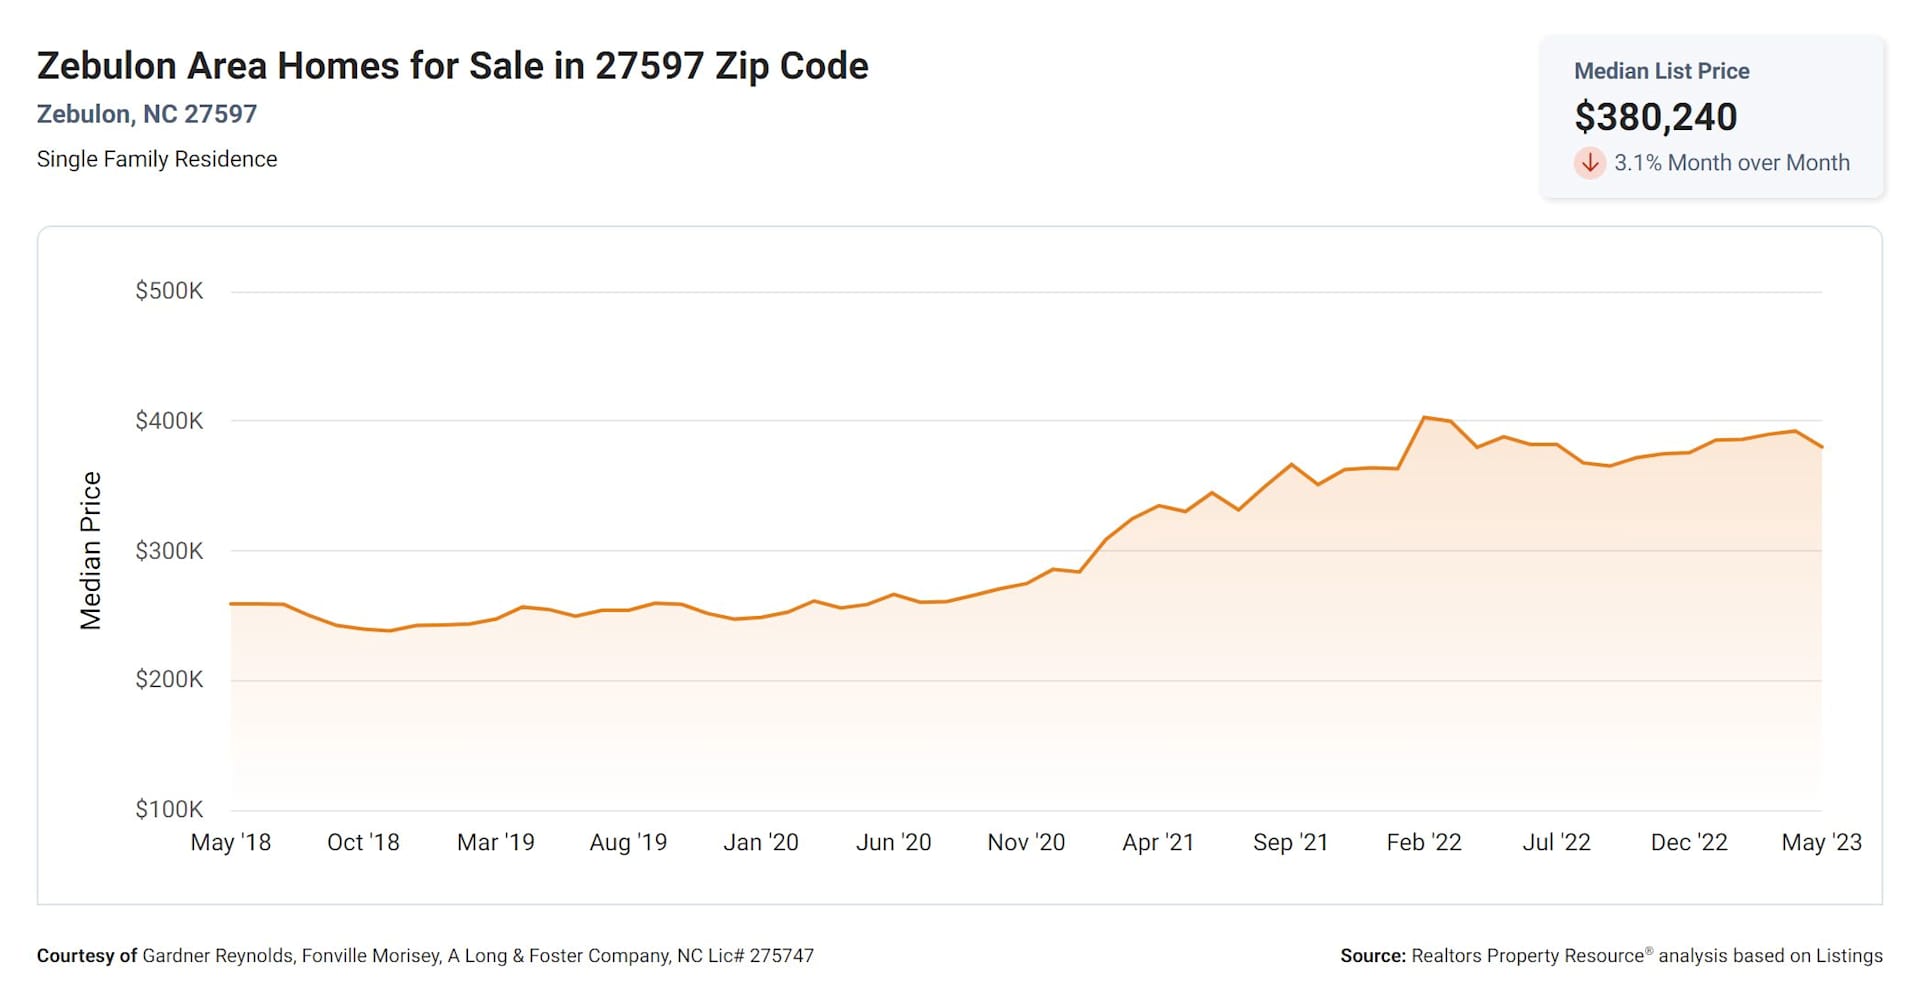This screenshot has width=1920, height=1008.
Task: Click the Aug '19 x-axis label
Action: coord(628,842)
